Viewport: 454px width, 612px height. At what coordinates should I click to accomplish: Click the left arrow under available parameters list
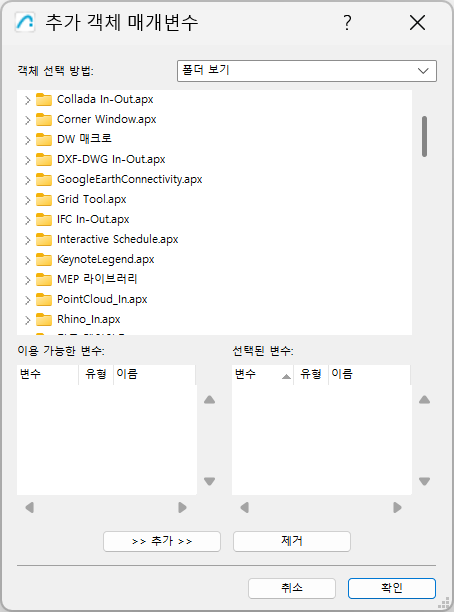[x=30, y=507]
